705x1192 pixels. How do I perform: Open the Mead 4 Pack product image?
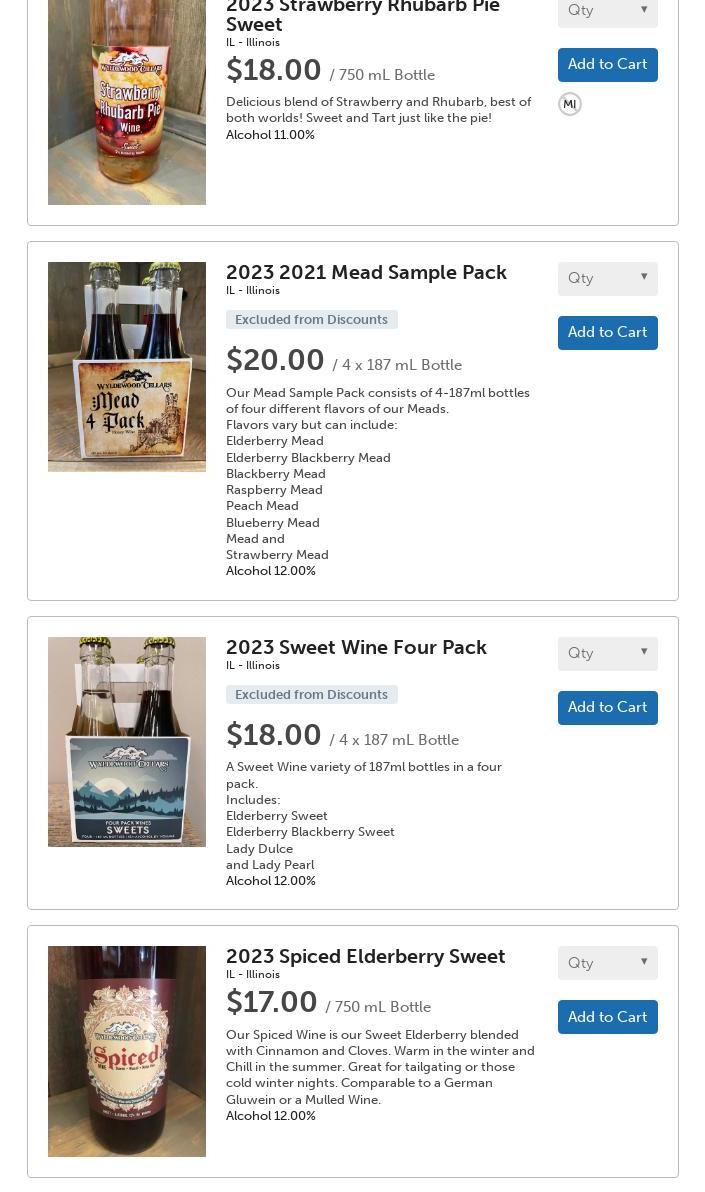click(x=127, y=367)
